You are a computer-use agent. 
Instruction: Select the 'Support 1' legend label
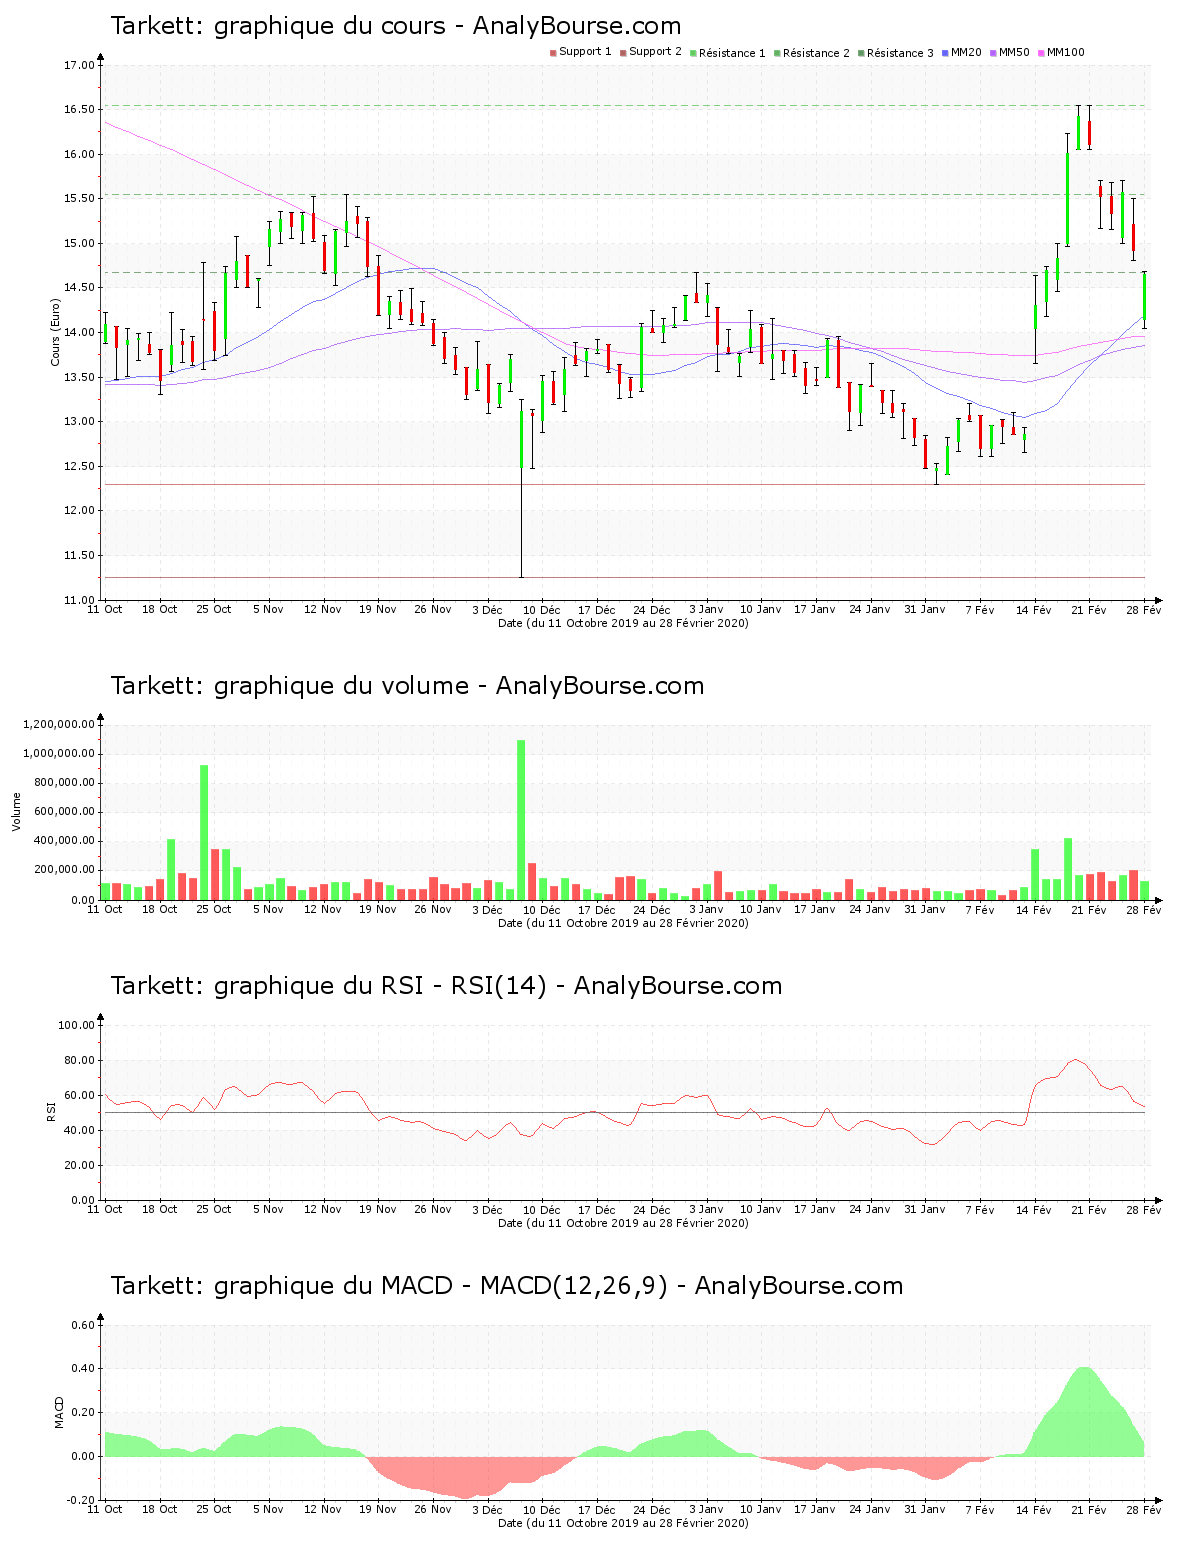click(585, 52)
